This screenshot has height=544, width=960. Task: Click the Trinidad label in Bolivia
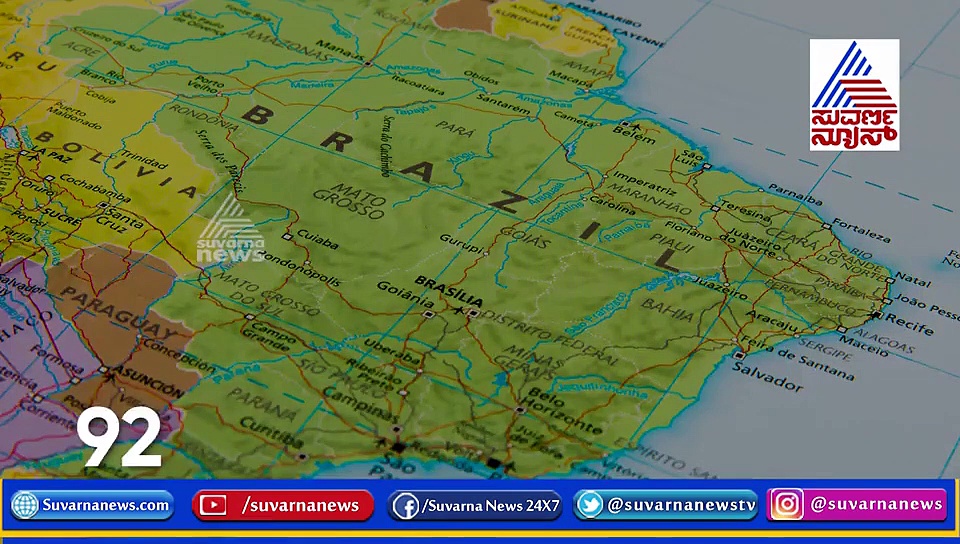coord(144,159)
